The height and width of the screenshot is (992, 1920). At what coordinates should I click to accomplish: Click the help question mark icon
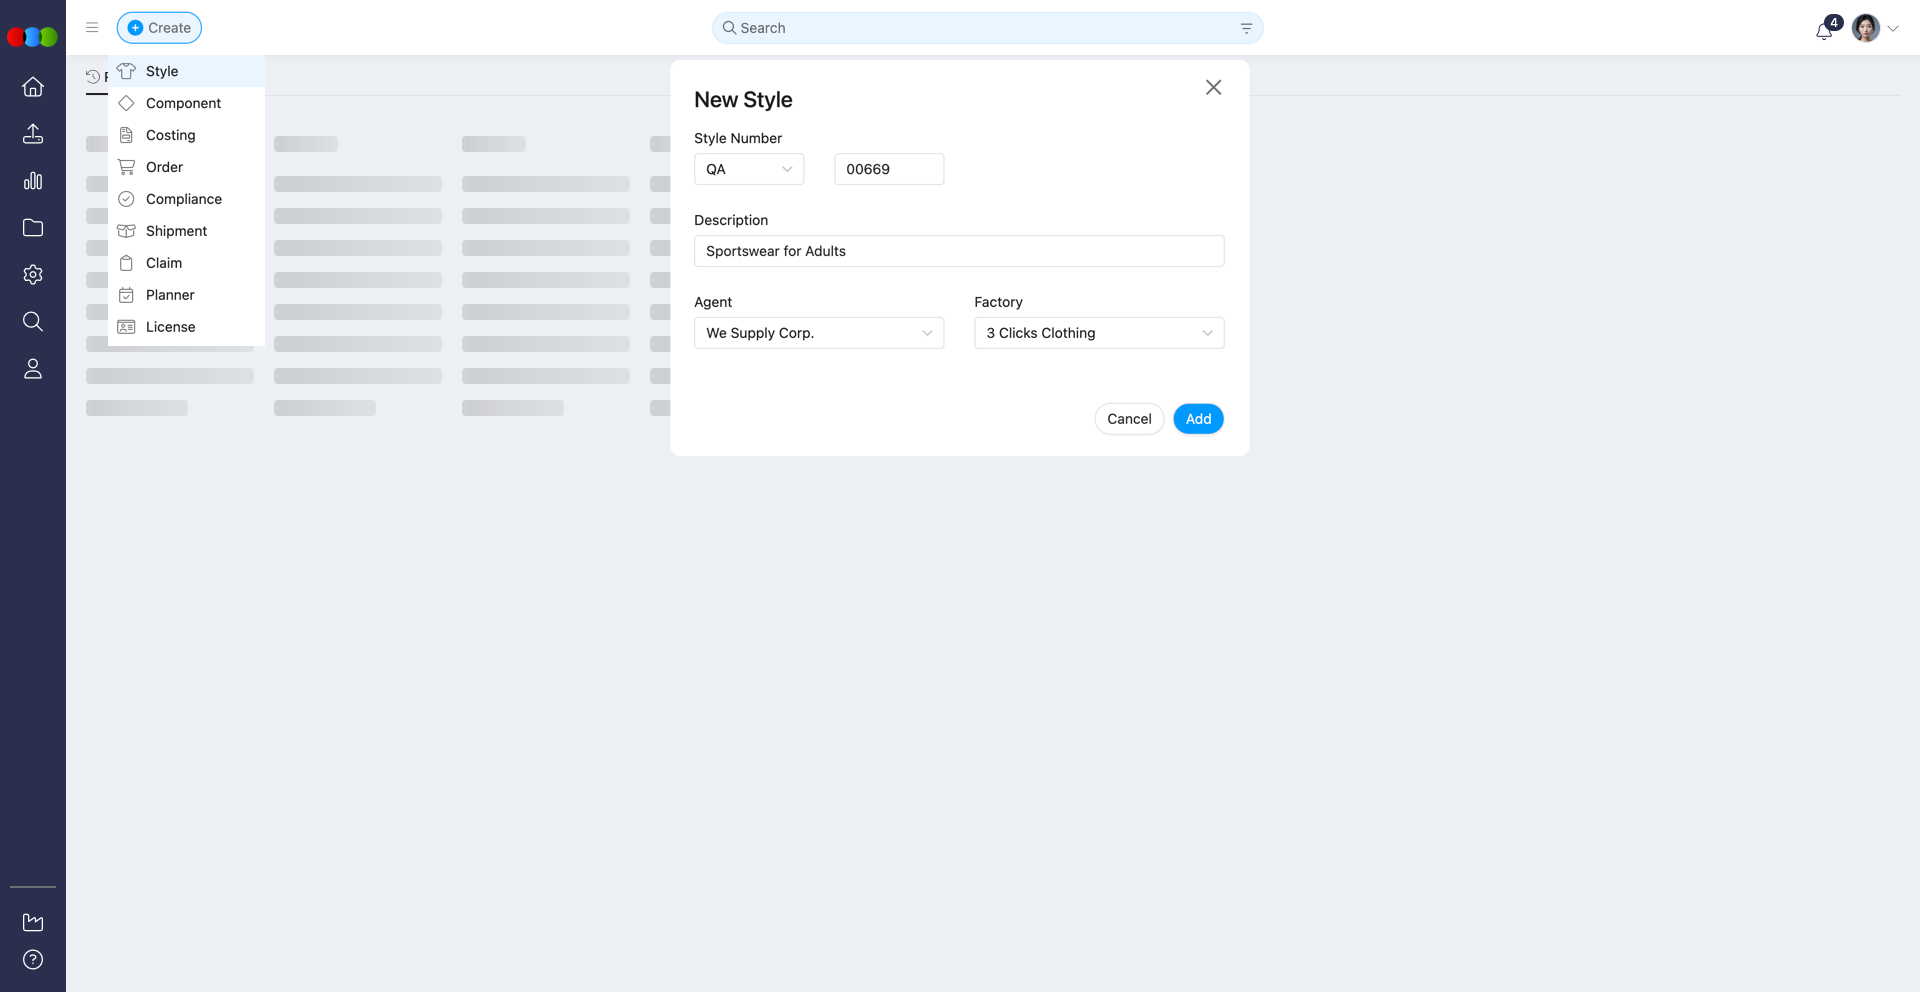(33, 960)
